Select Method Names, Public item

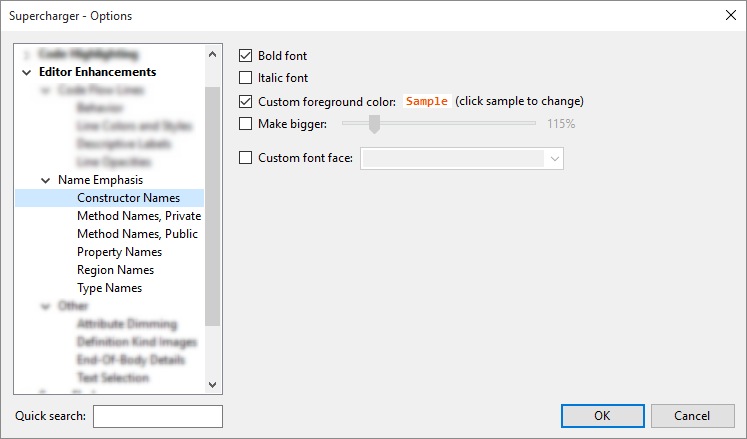[x=137, y=234]
